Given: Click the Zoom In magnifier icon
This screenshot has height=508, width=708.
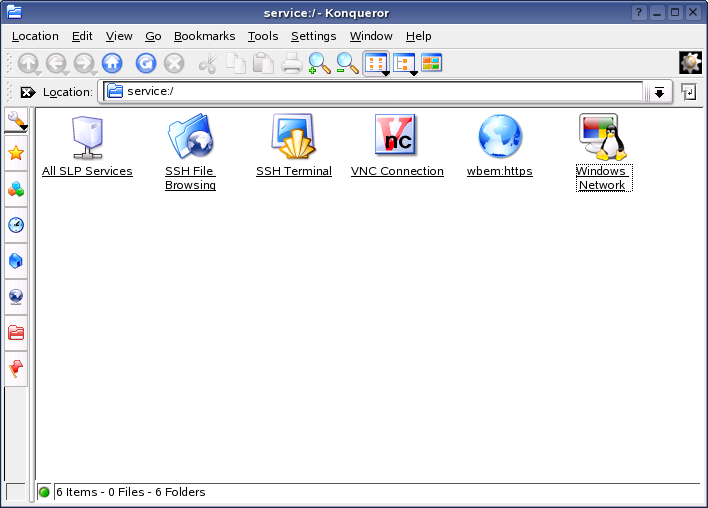Looking at the screenshot, I should [x=319, y=63].
